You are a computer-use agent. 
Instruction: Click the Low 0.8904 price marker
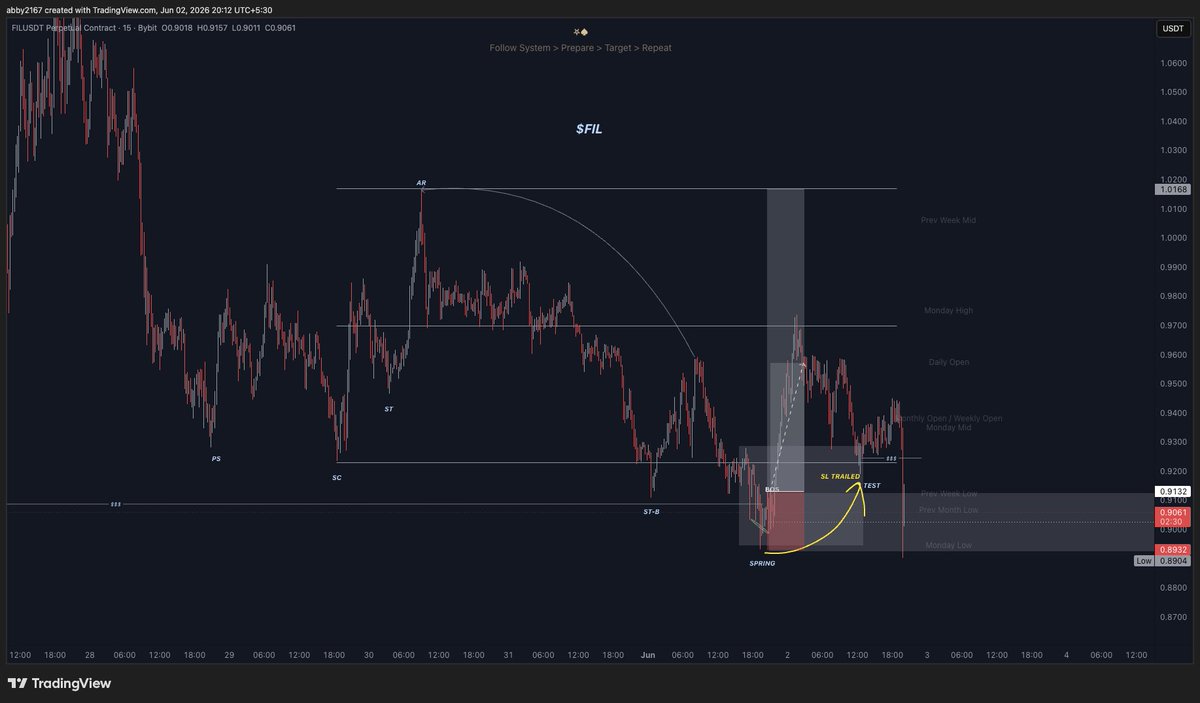click(1161, 561)
